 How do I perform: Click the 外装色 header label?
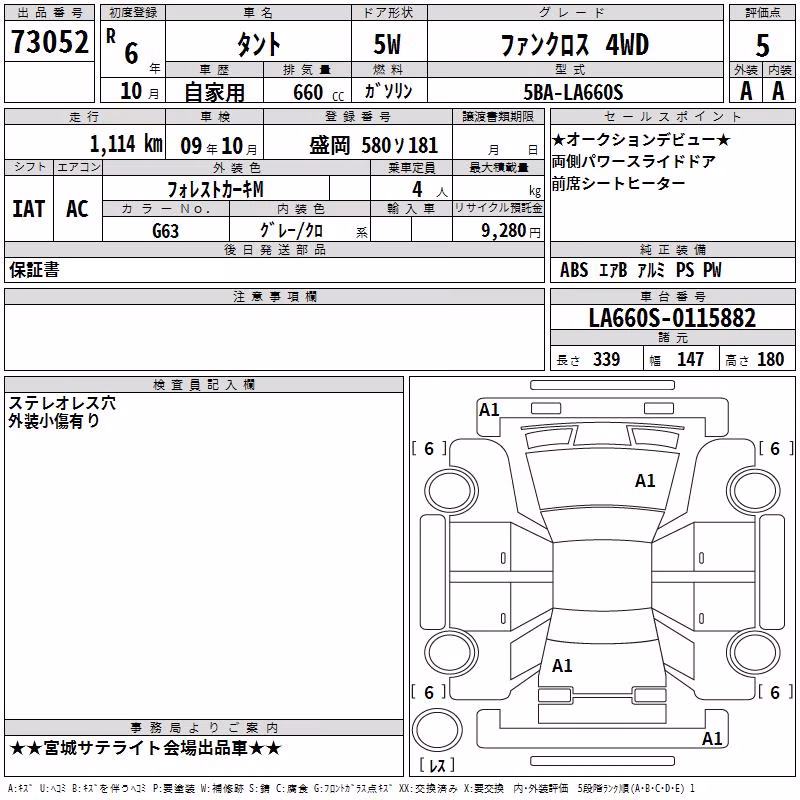tap(237, 168)
